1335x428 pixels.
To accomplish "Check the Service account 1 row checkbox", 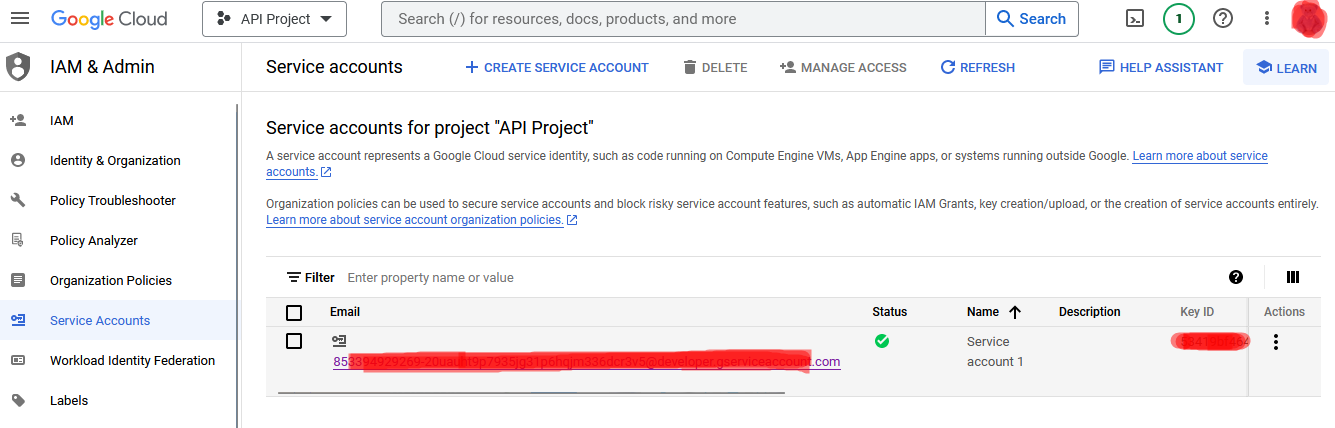I will pos(294,341).
